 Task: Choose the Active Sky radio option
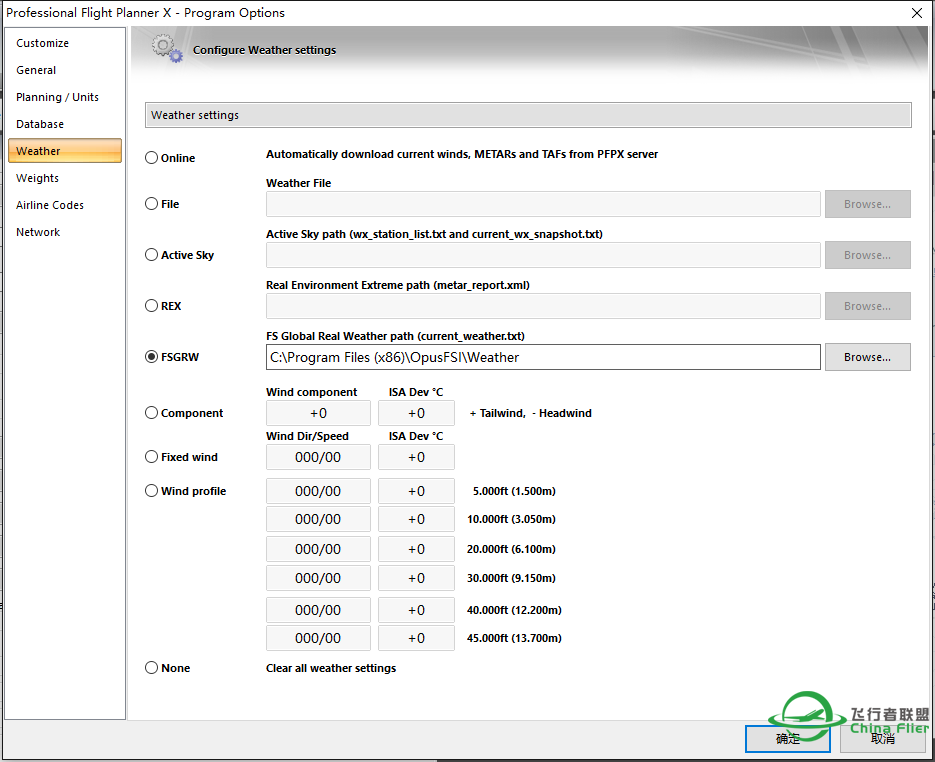(152, 255)
